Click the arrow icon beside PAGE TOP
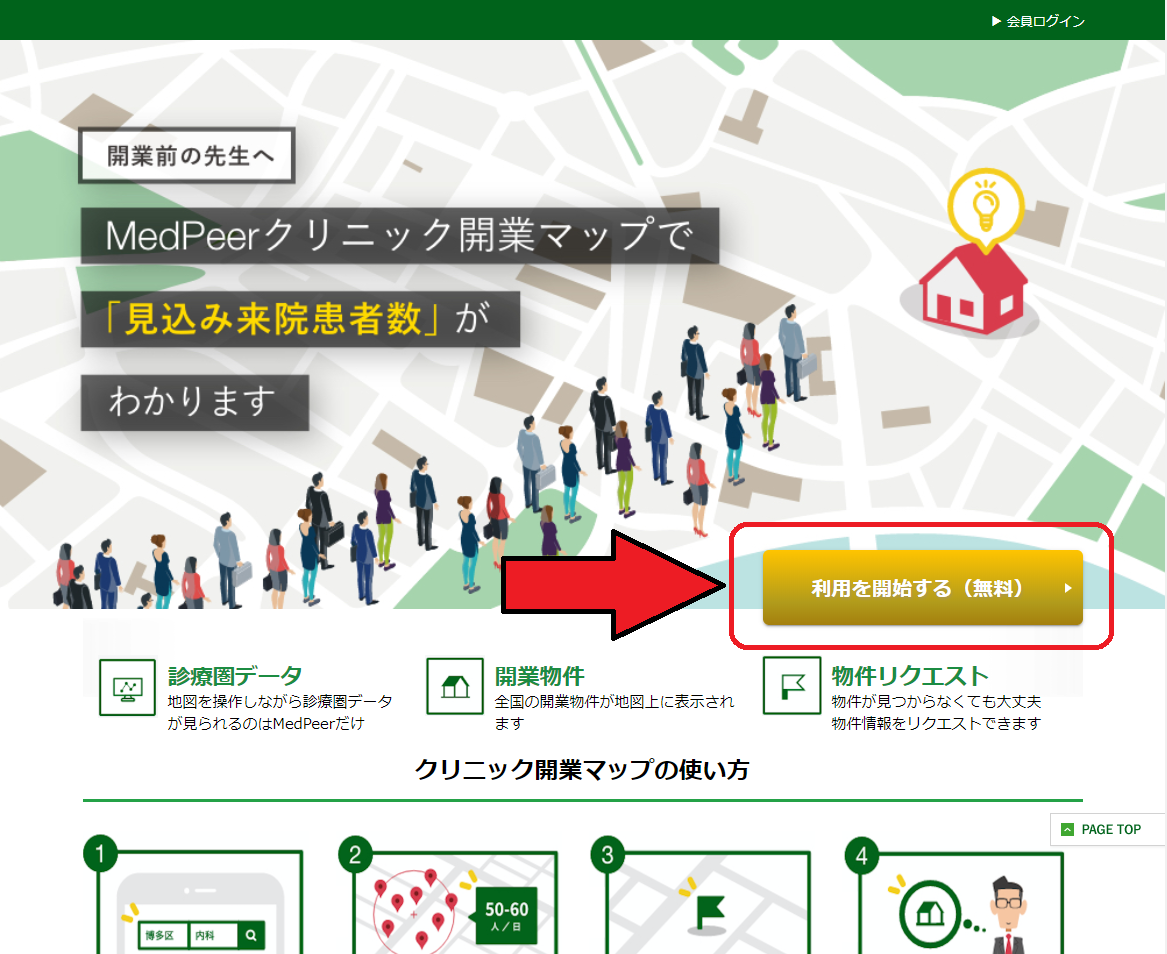Image resolution: width=1167 pixels, height=954 pixels. tap(1067, 829)
